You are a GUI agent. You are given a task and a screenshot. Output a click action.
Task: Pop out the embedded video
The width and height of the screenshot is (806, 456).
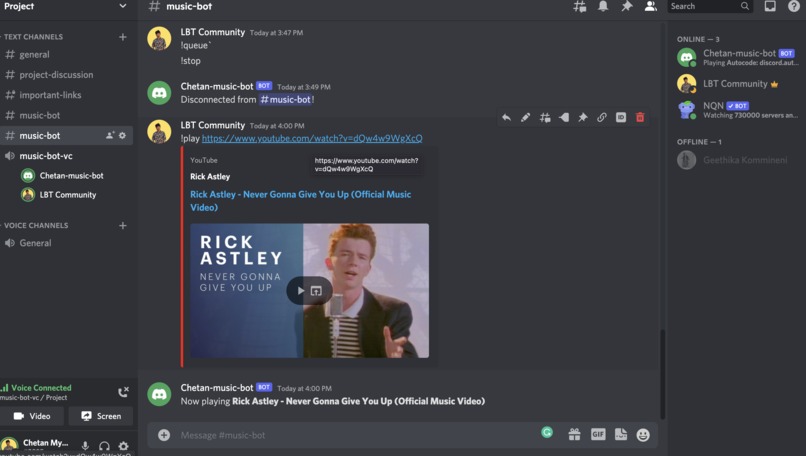tap(317, 290)
